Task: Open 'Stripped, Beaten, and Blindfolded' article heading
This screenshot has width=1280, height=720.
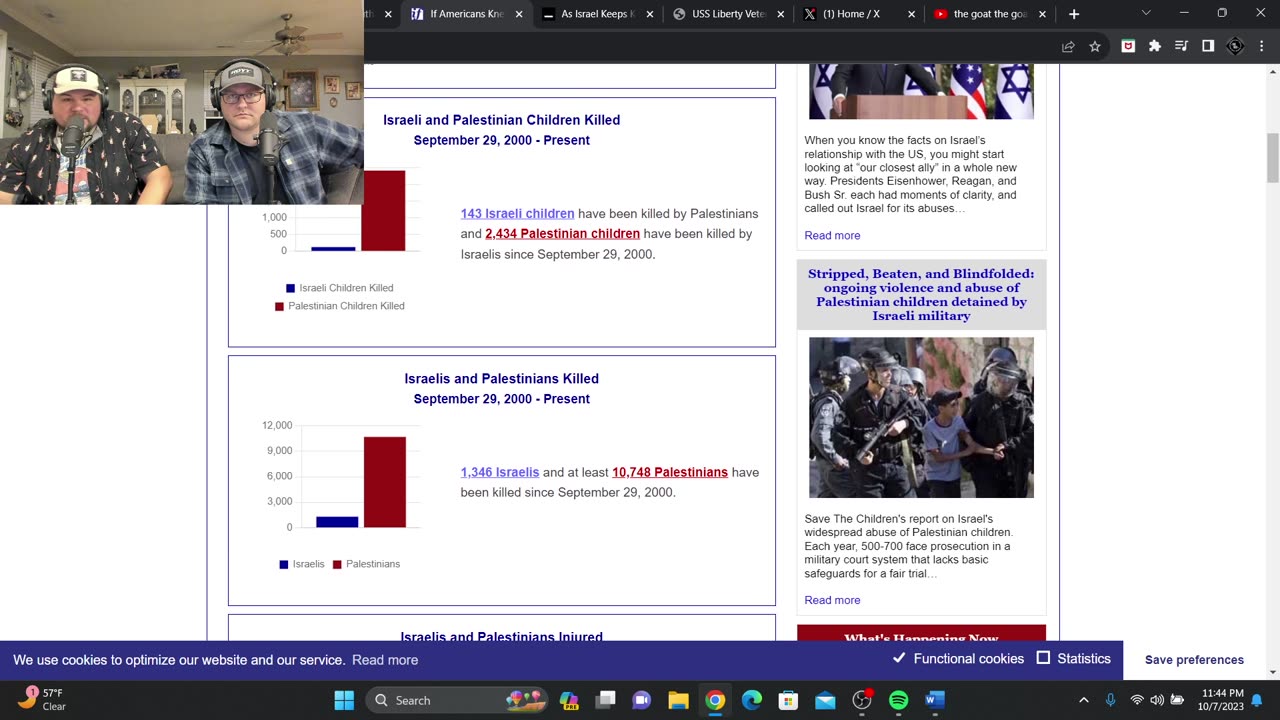Action: [x=921, y=294]
